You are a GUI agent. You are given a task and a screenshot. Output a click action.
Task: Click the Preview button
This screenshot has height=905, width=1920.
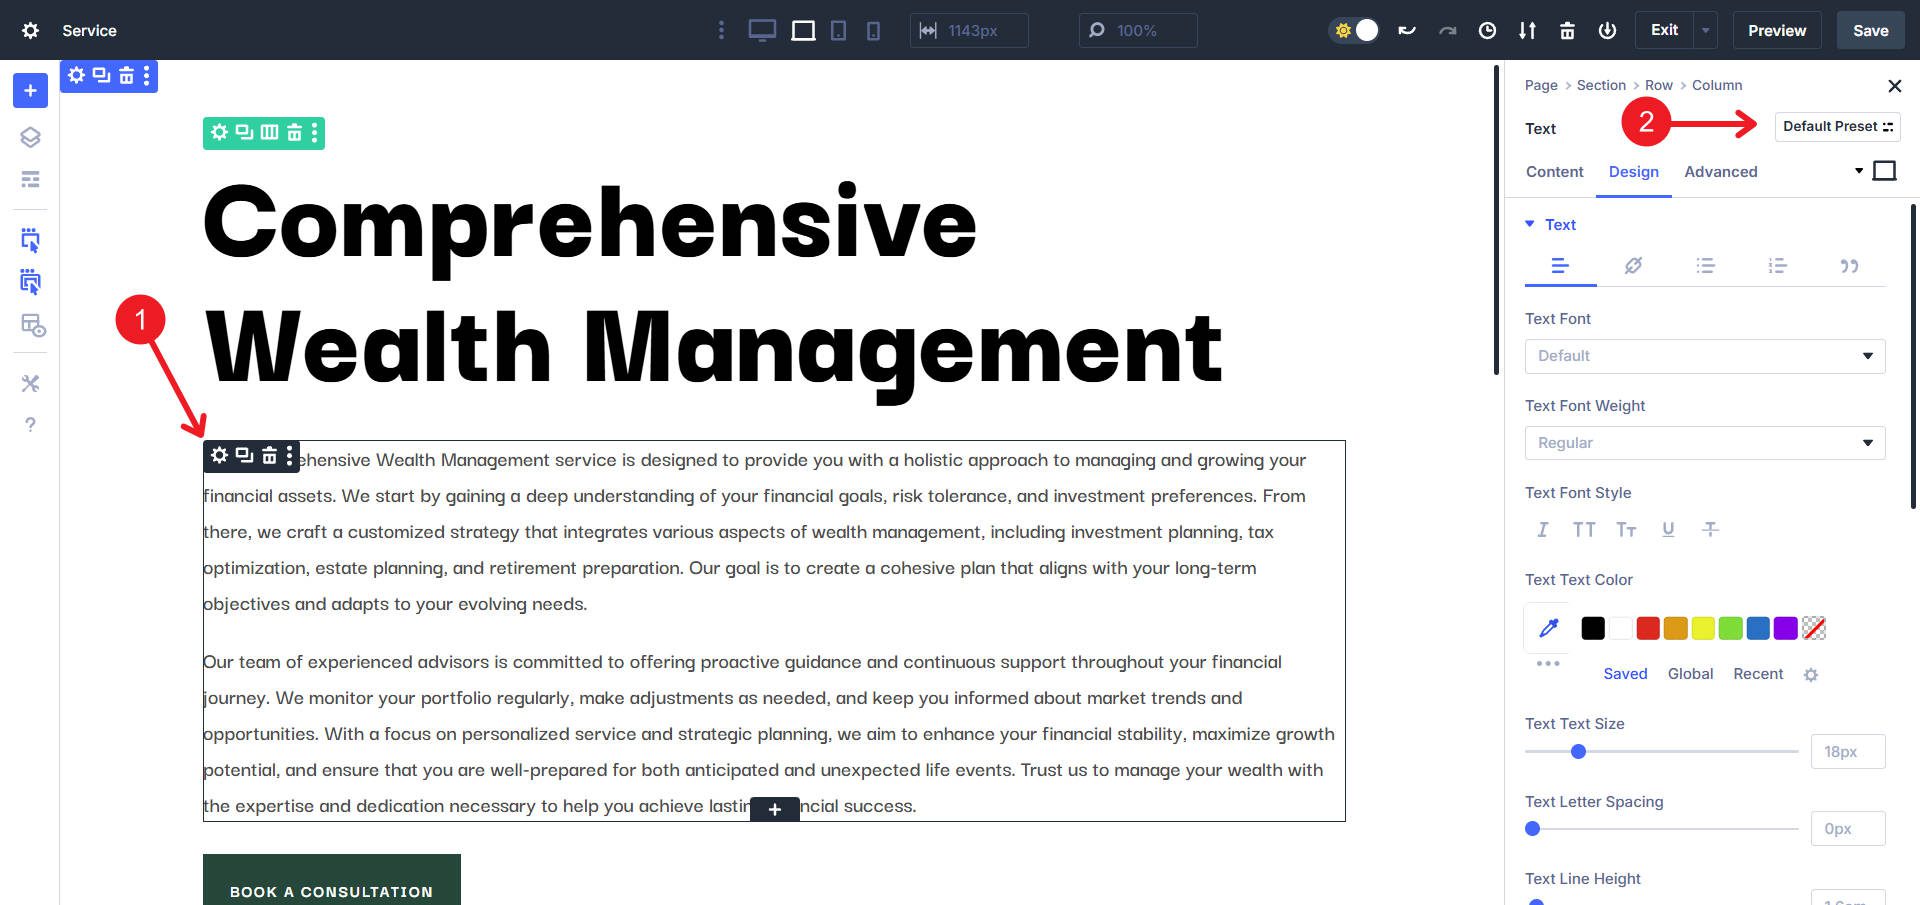pyautogui.click(x=1776, y=31)
